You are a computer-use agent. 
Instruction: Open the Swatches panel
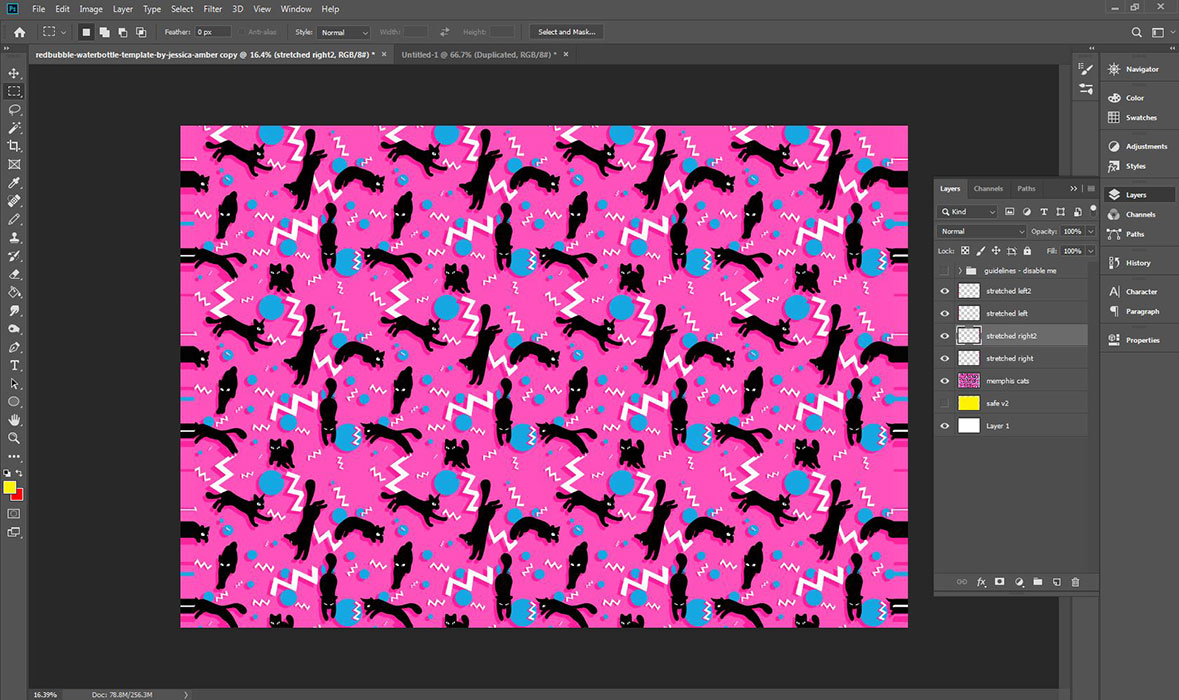tap(1132, 118)
